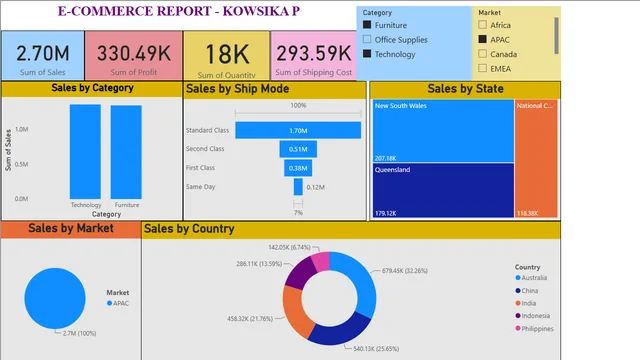Click the orange National Capital treemap tile
The height and width of the screenshot is (360, 640).
(x=536, y=158)
